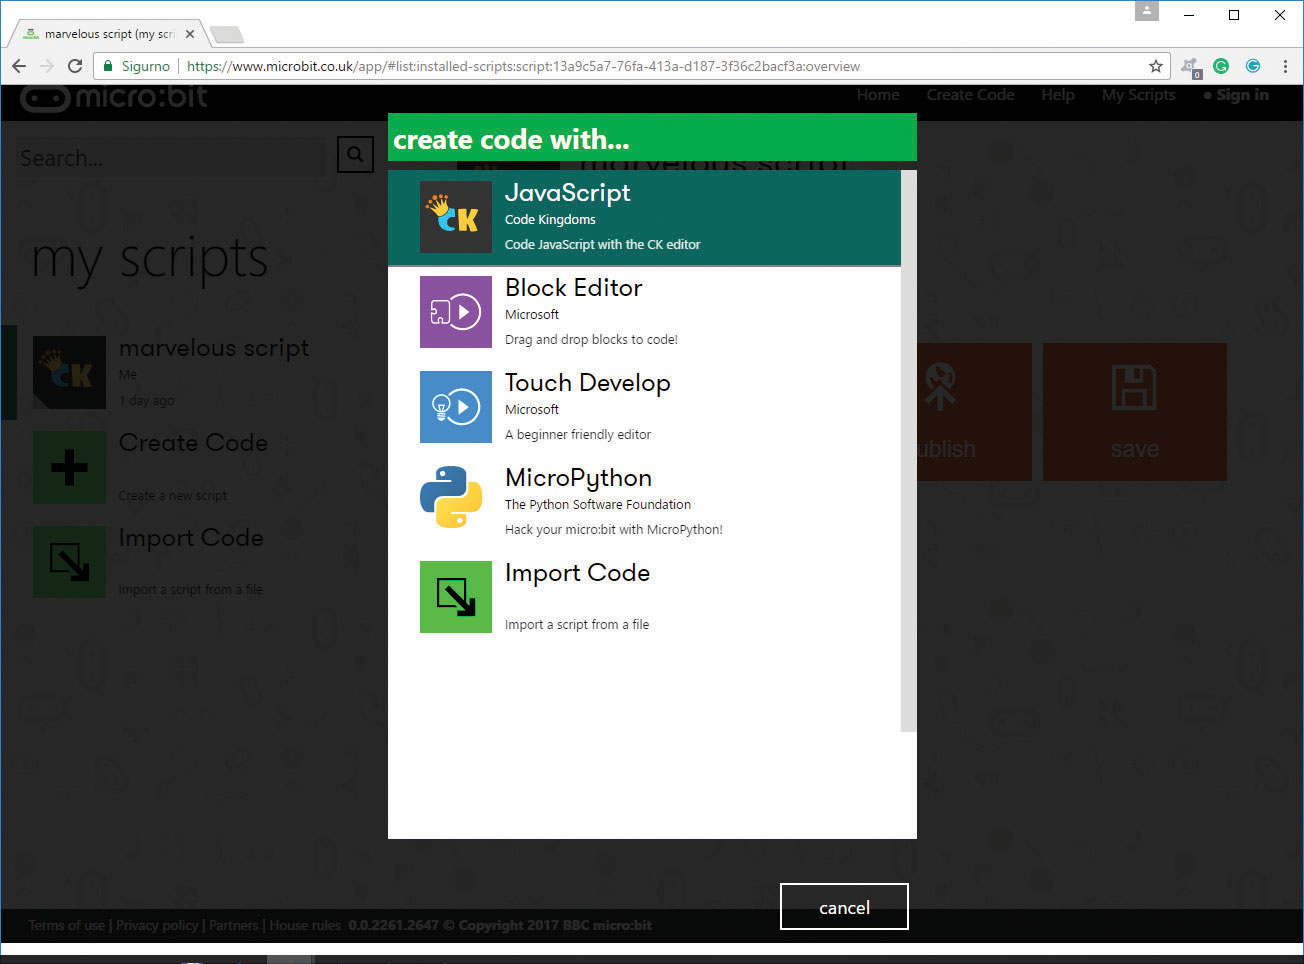Open a new browser tab
This screenshot has width=1304, height=964.
pyautogui.click(x=227, y=35)
